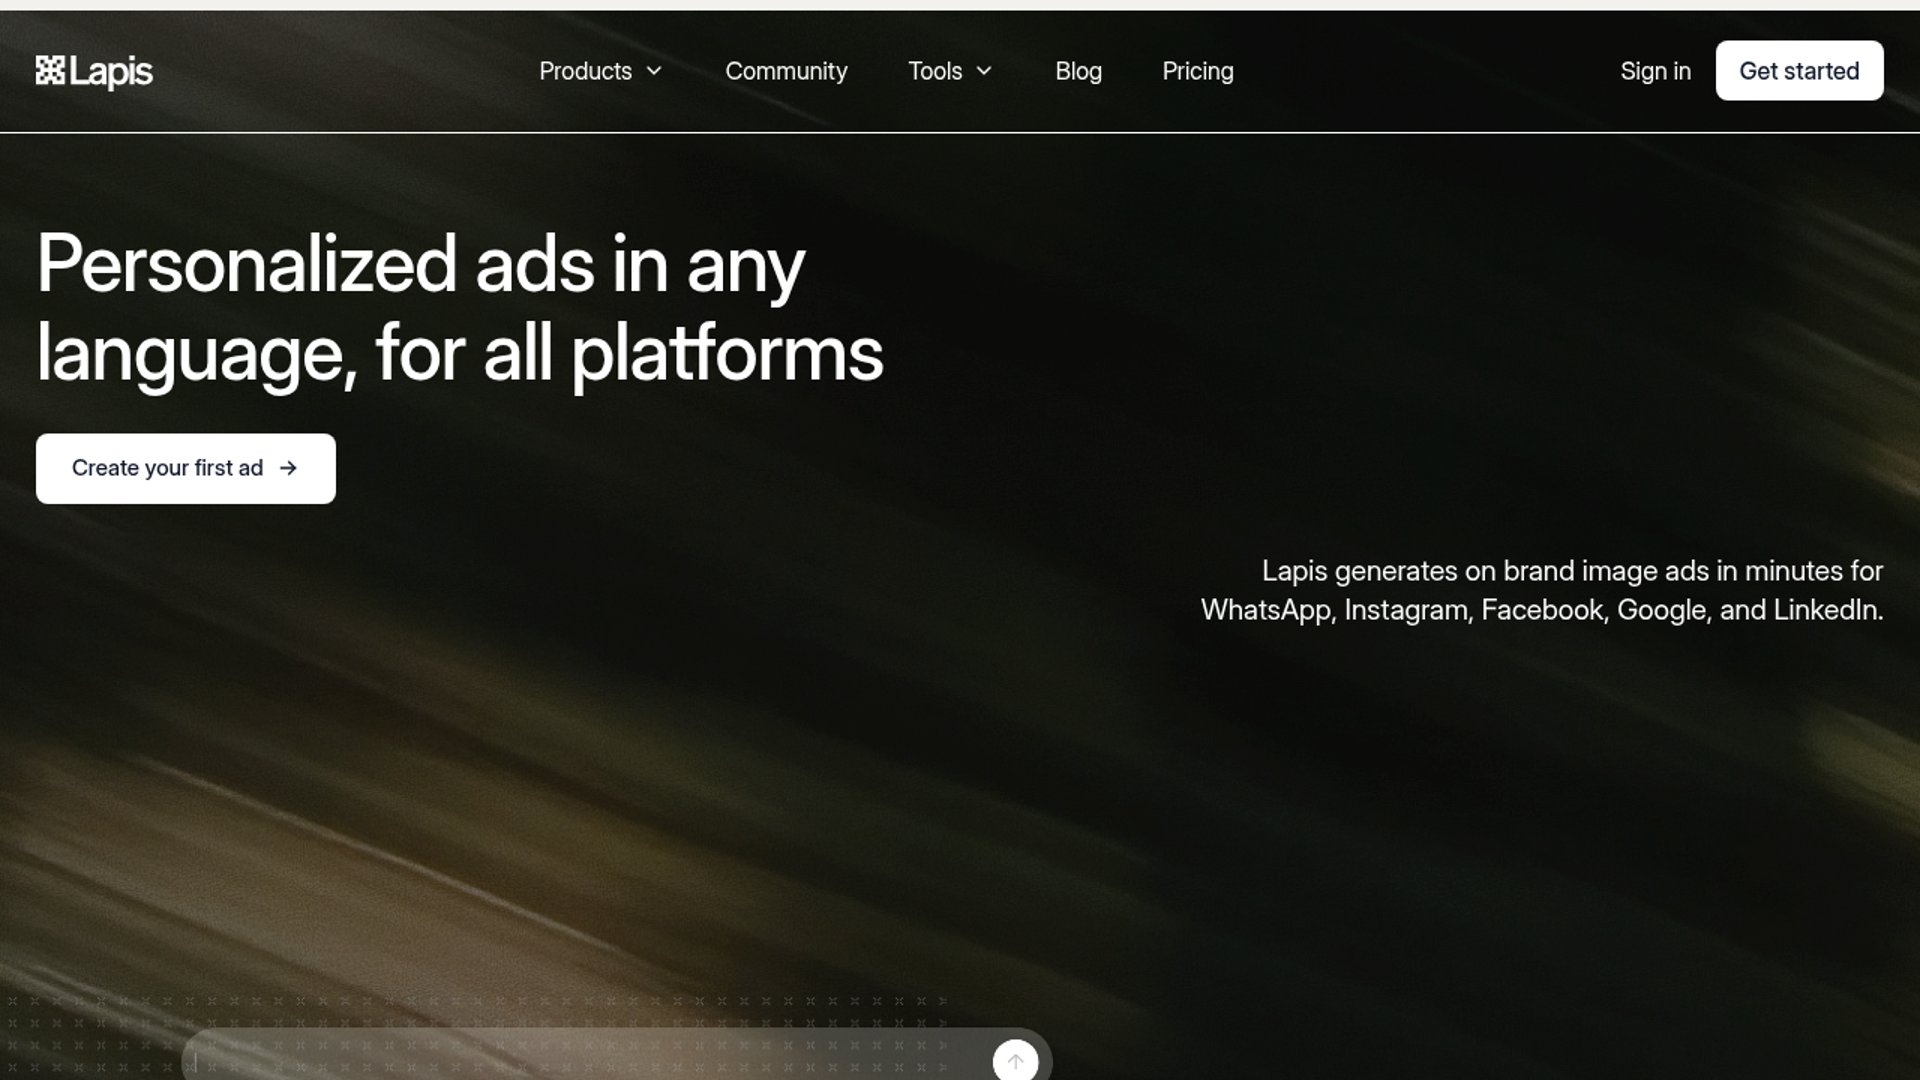Click the Create your first ad button
Screen dimensions: 1920x1080
(x=167, y=468)
